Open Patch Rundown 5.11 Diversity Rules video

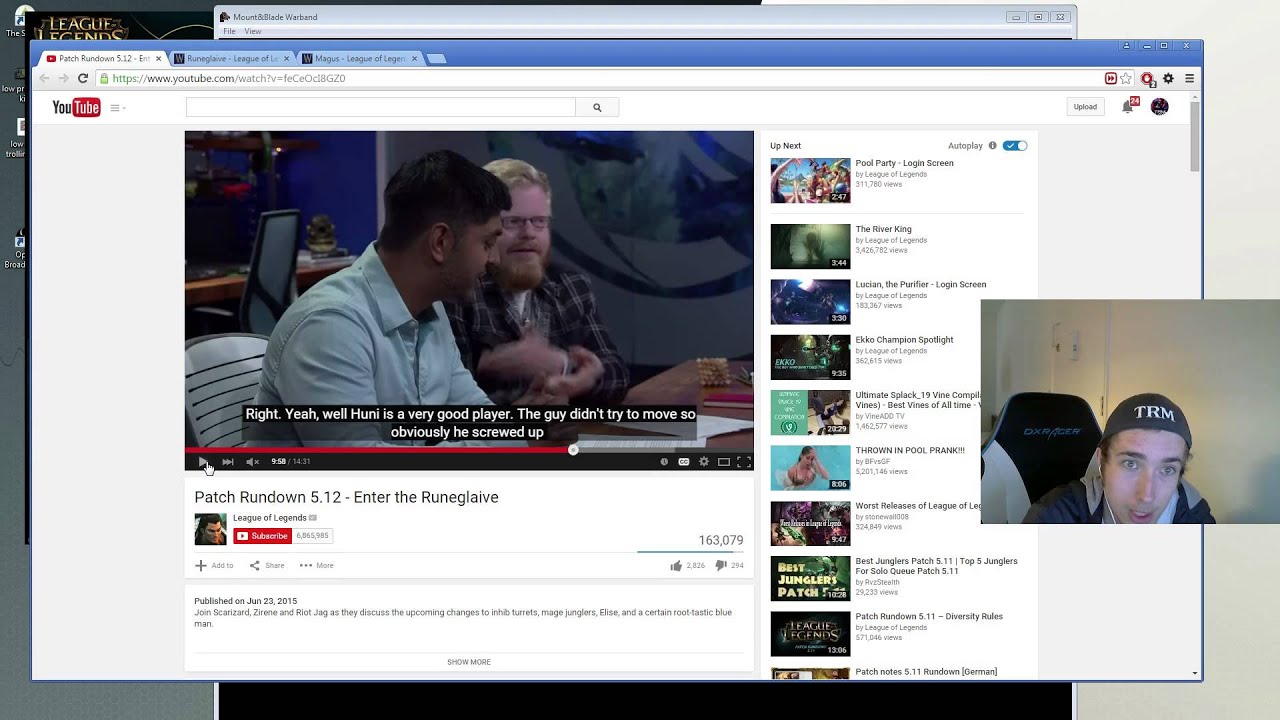[x=929, y=617]
